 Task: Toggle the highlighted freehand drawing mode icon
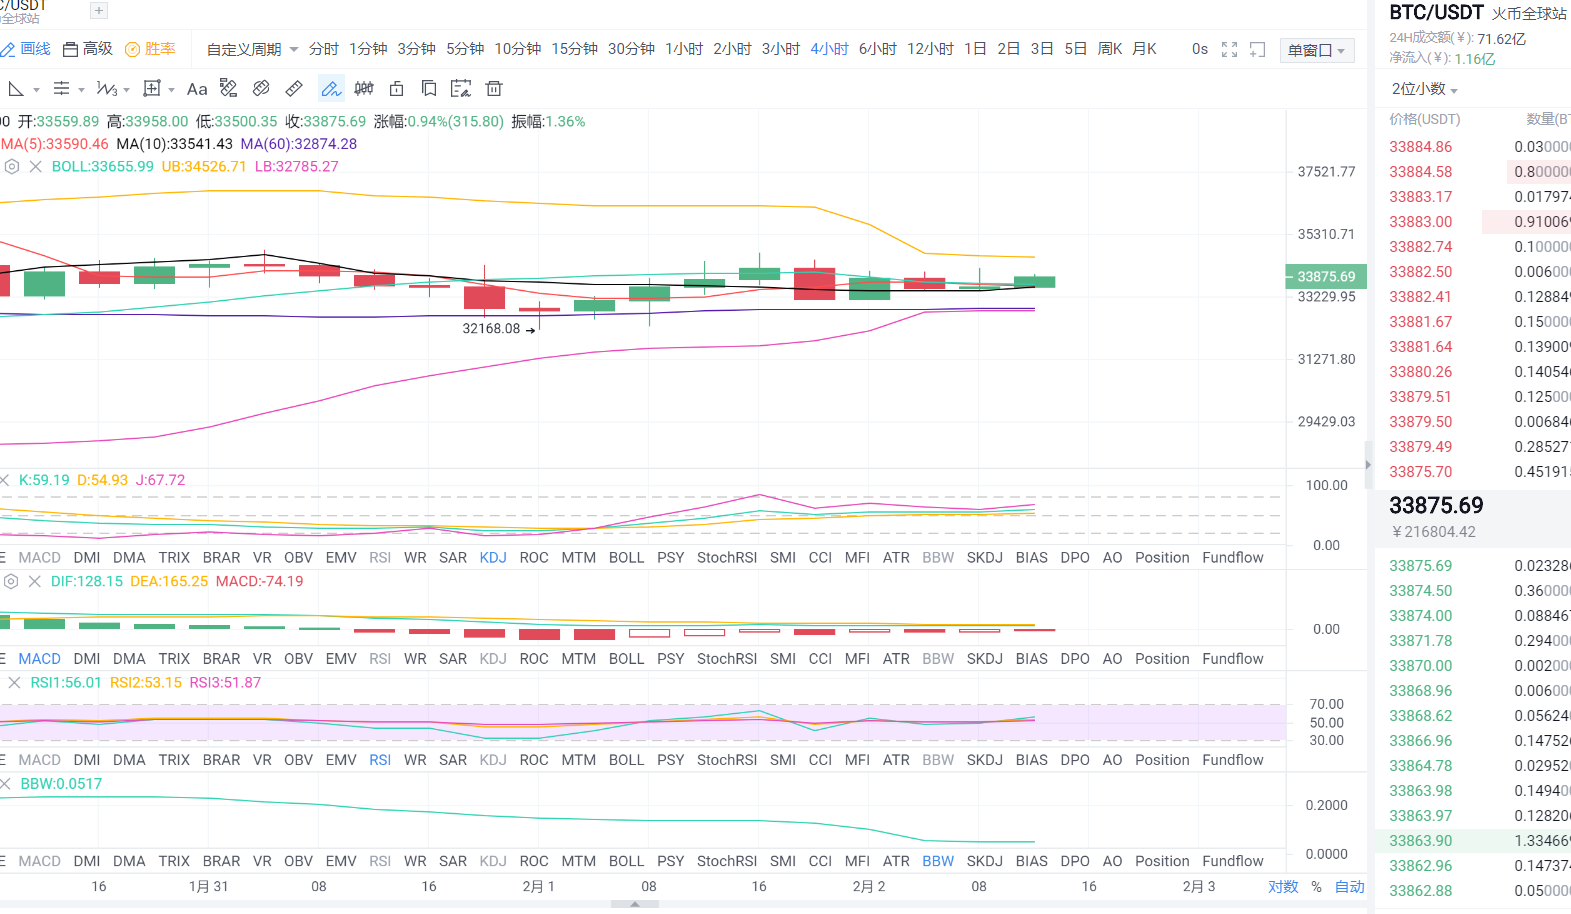coord(331,89)
